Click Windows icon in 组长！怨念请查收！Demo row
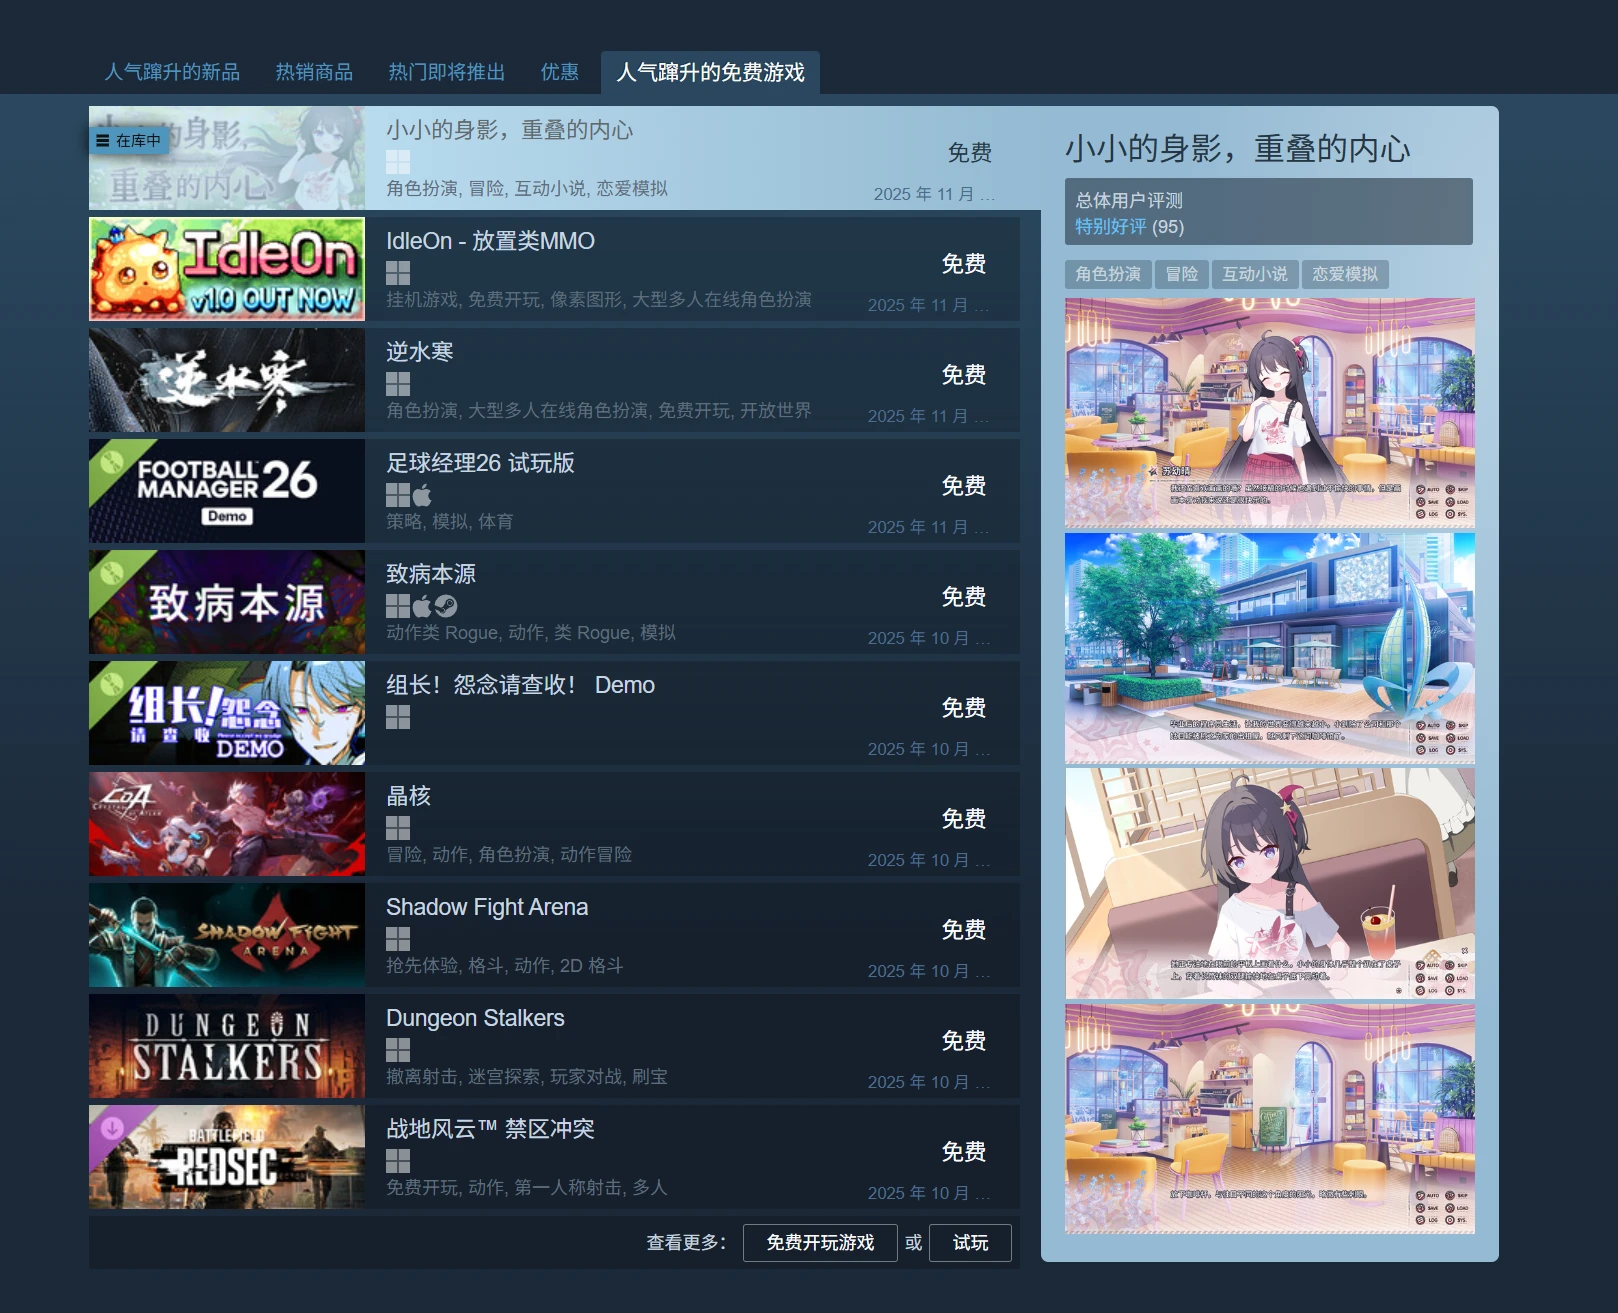 point(398,717)
